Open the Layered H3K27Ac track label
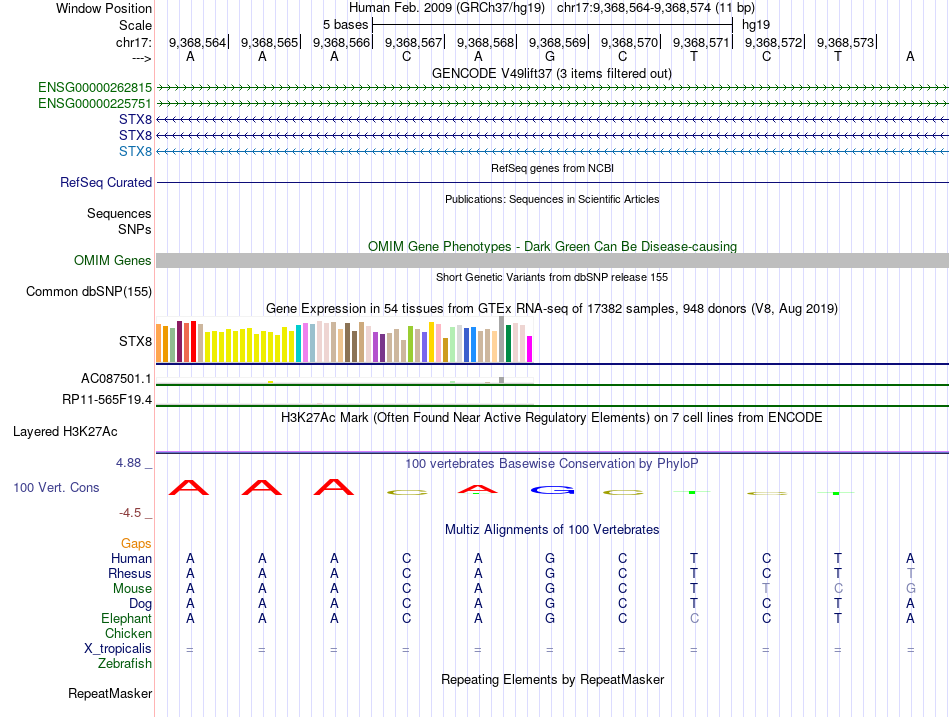The height and width of the screenshot is (717, 950). click(x=65, y=432)
